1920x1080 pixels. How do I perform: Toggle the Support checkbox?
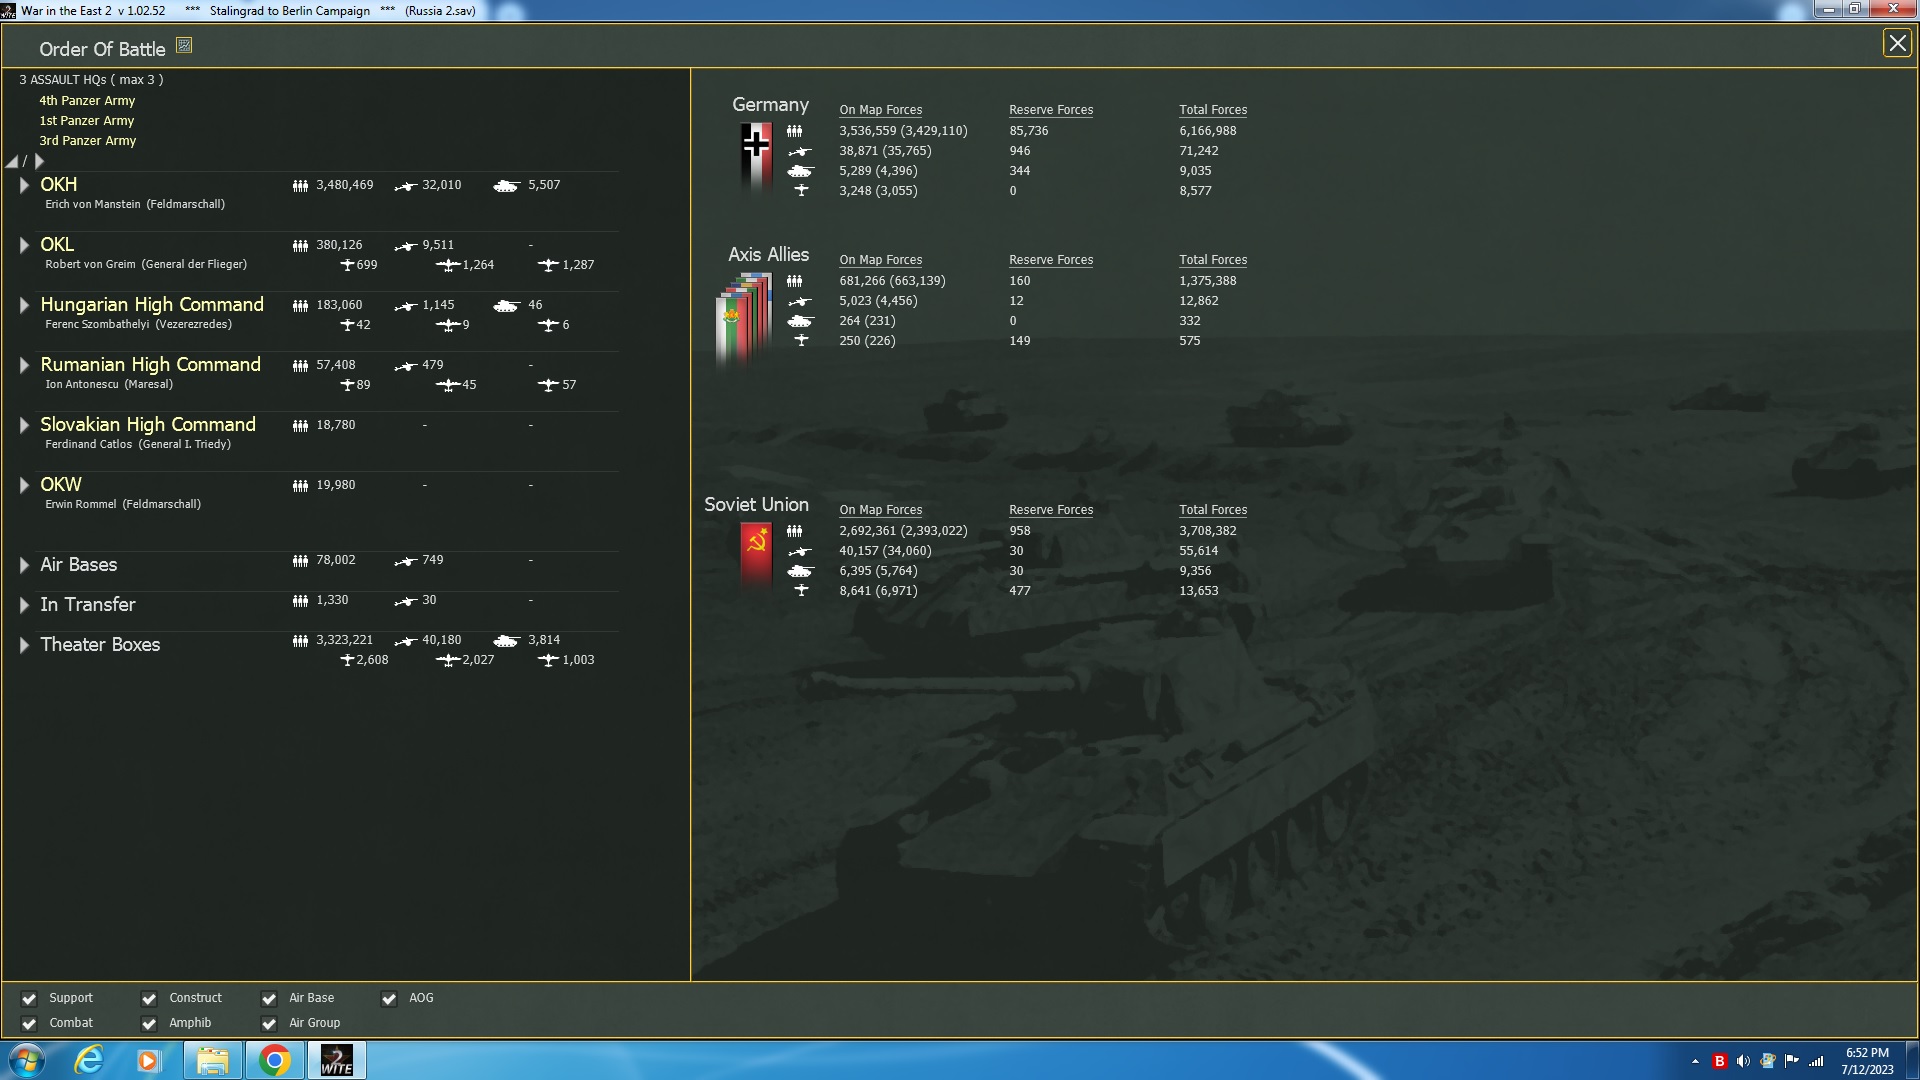coord(29,998)
